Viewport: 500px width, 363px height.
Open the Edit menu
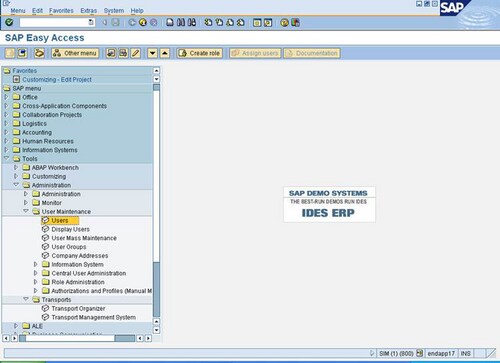pos(37,11)
